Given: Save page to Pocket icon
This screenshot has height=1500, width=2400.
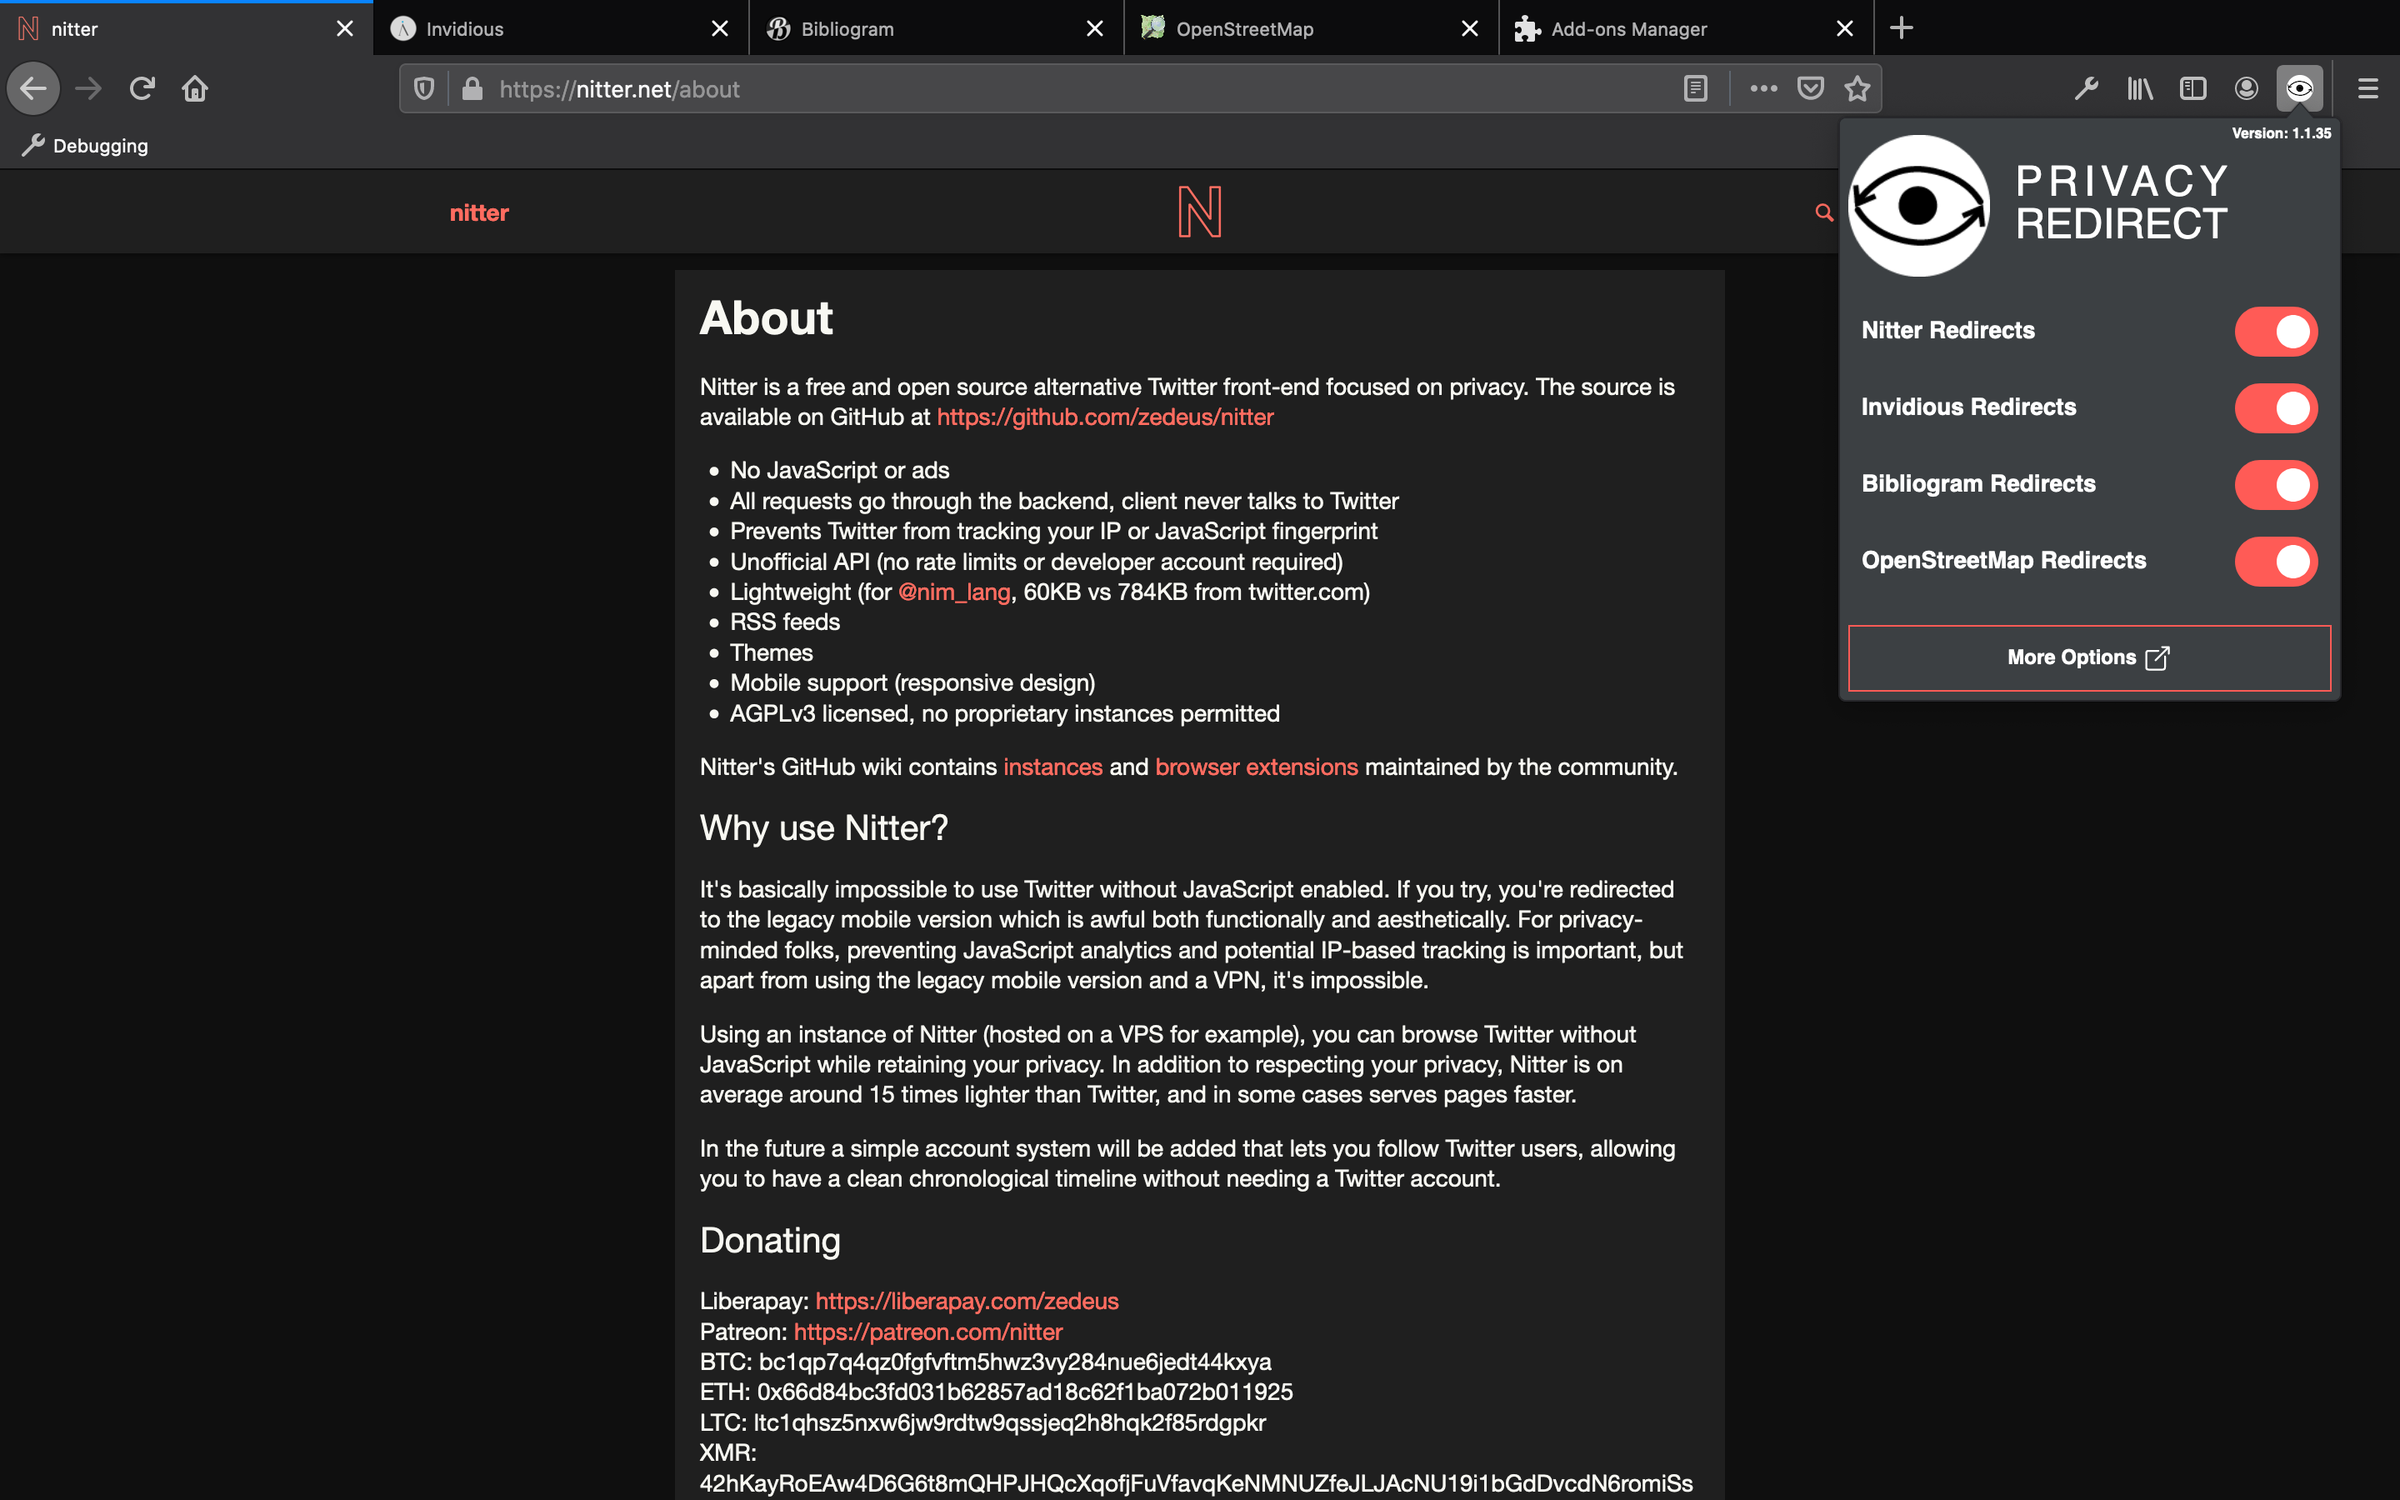Looking at the screenshot, I should (1810, 89).
